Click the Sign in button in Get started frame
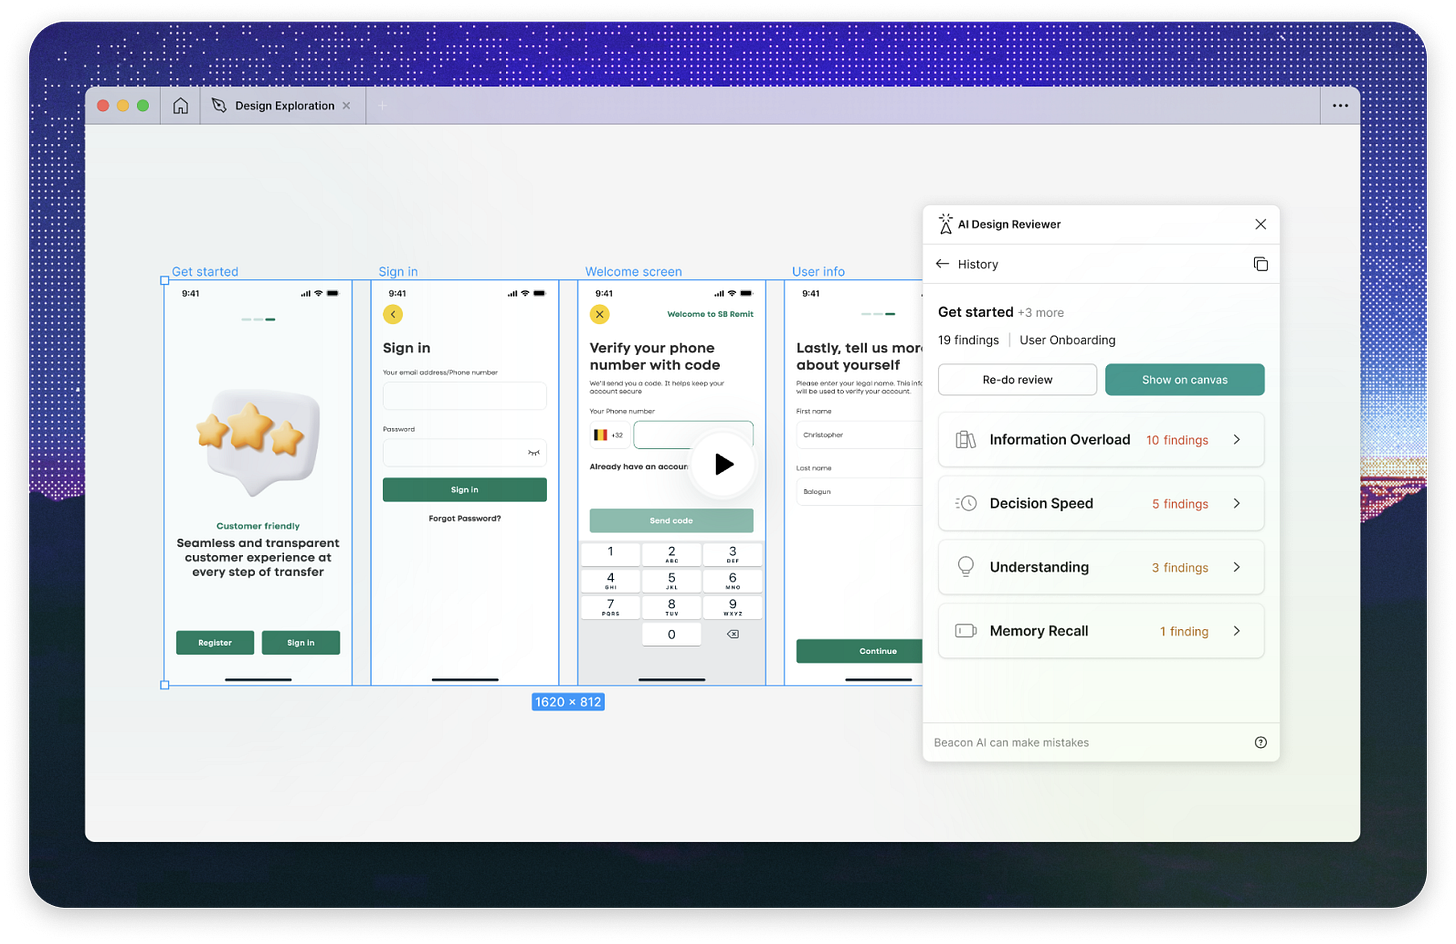The image size is (1456, 944). 301,643
